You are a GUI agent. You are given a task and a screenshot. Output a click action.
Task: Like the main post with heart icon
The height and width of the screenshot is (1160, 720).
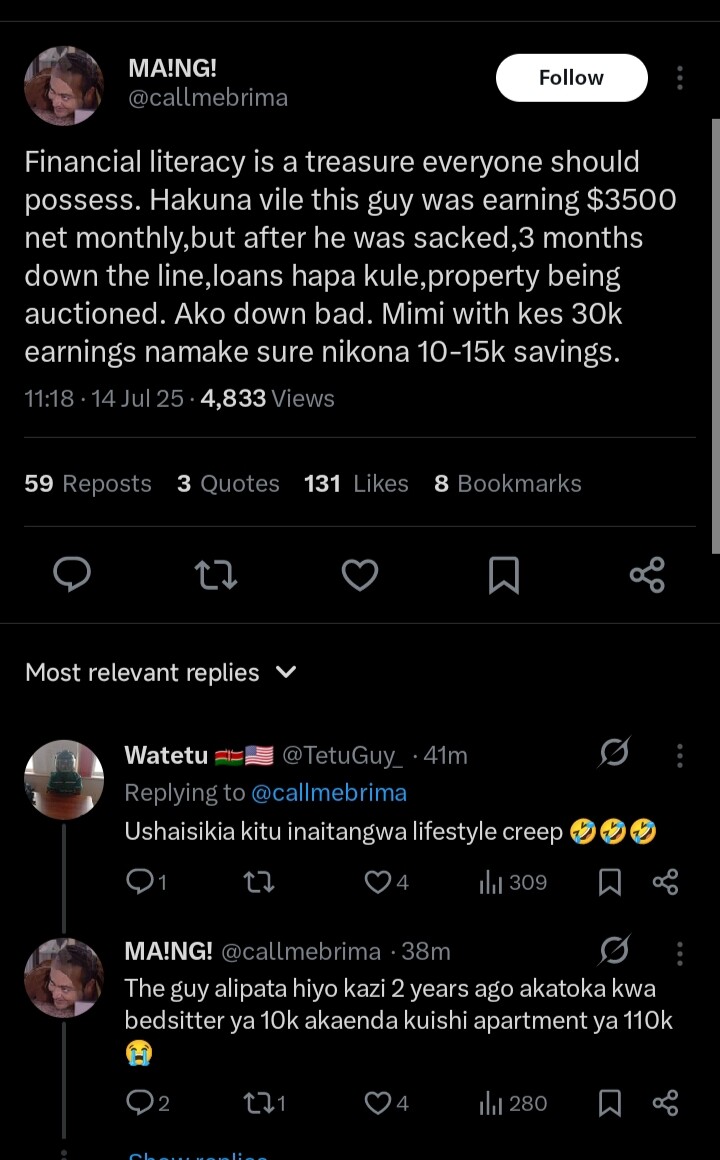(x=360, y=575)
